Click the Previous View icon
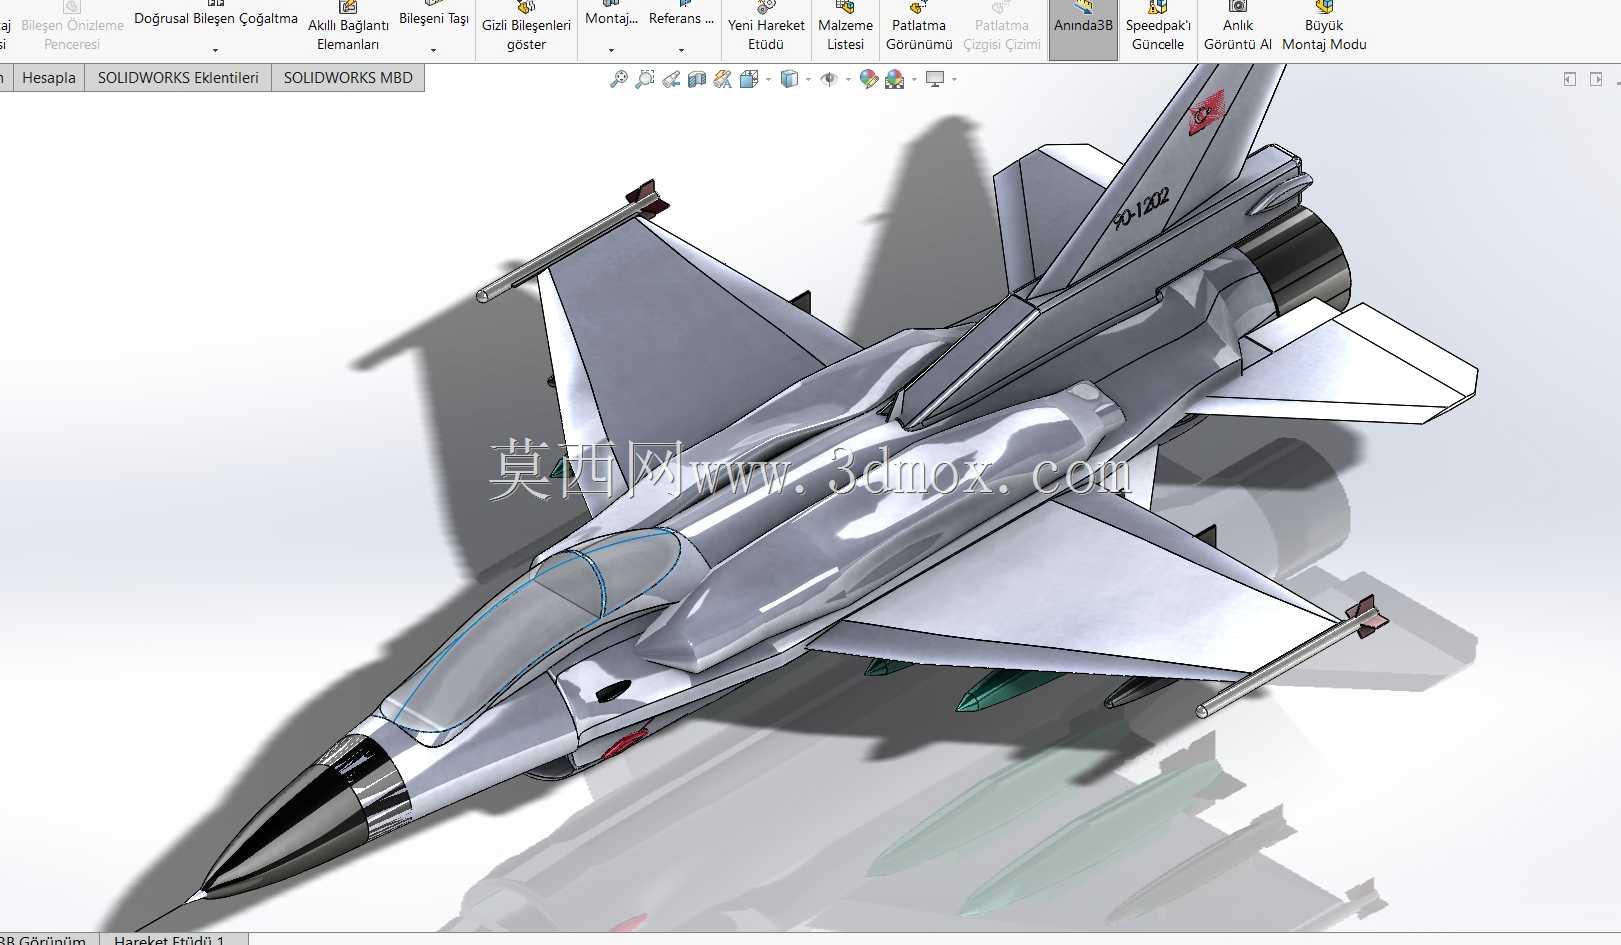 [x=671, y=79]
